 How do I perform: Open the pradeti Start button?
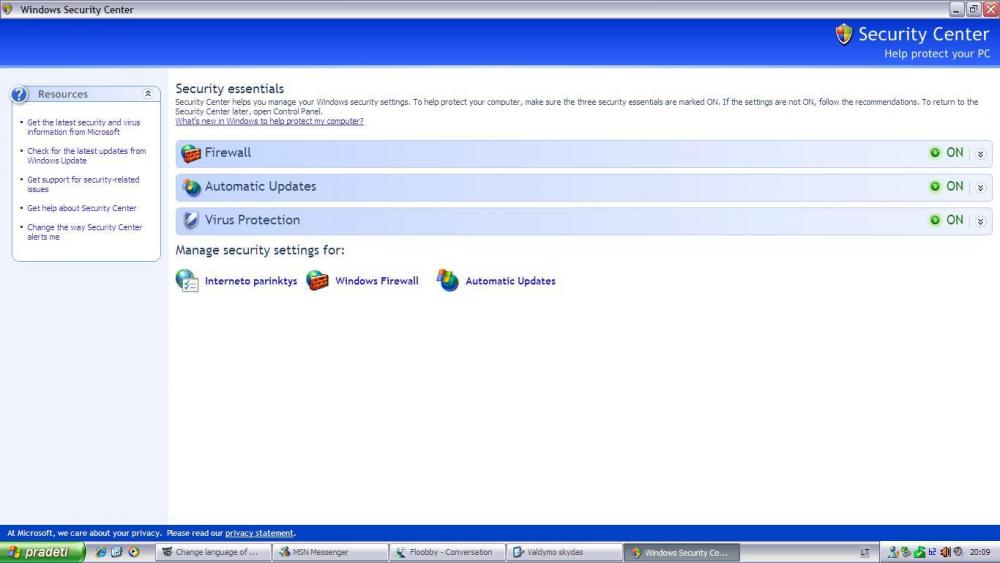click(42, 552)
